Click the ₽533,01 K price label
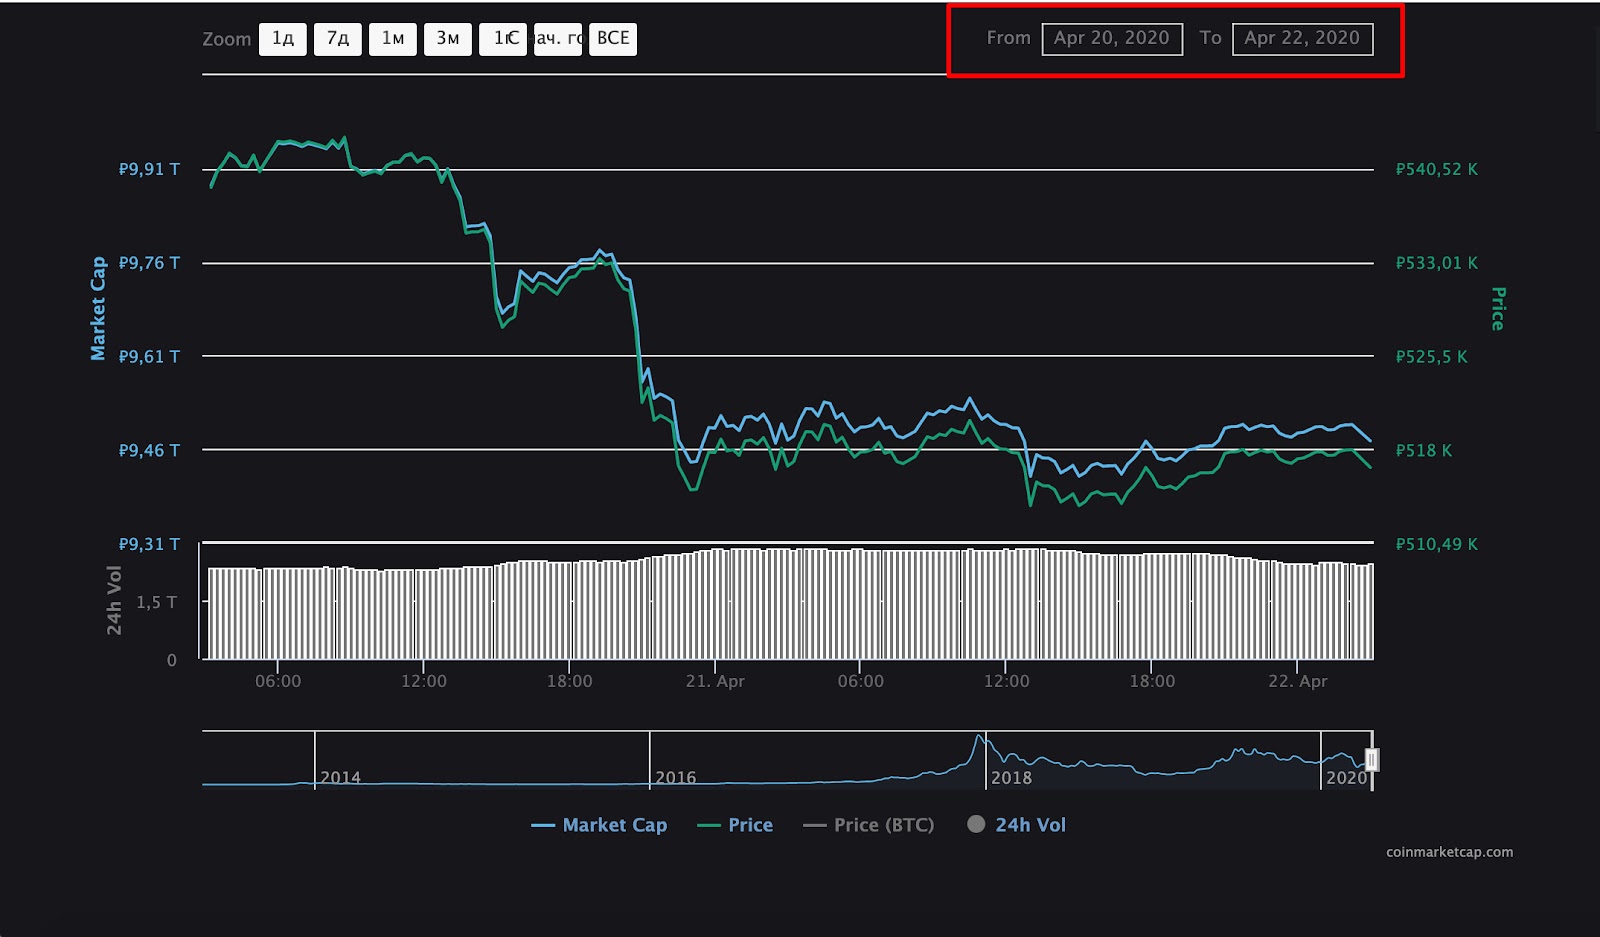The image size is (1600, 937). point(1437,263)
